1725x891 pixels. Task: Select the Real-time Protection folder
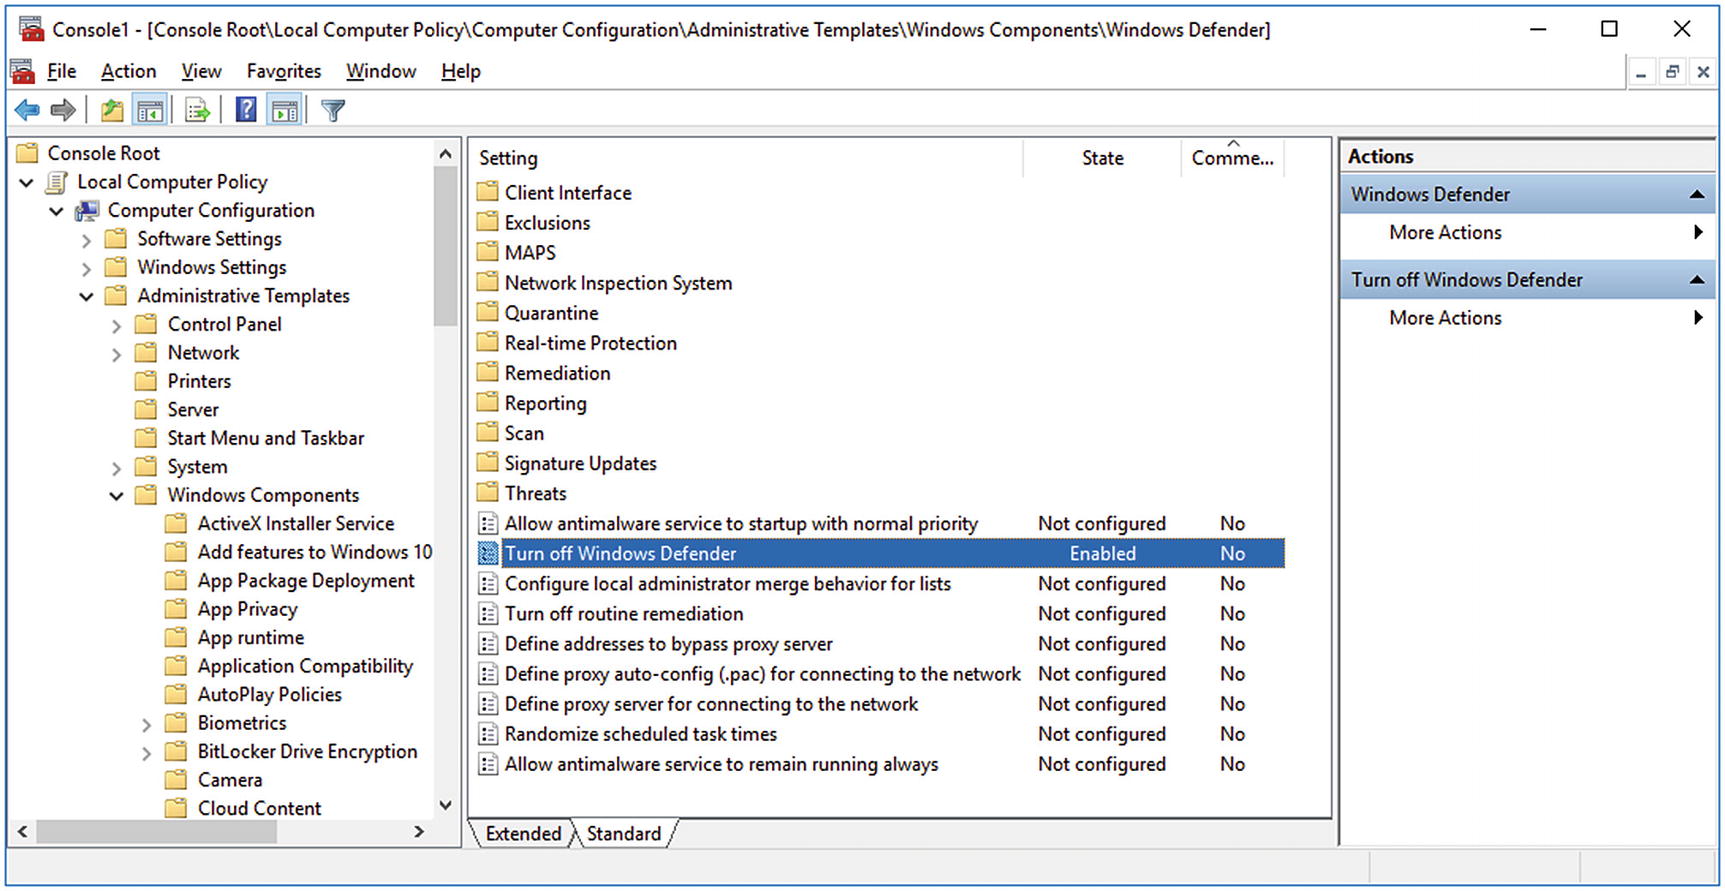tap(590, 343)
